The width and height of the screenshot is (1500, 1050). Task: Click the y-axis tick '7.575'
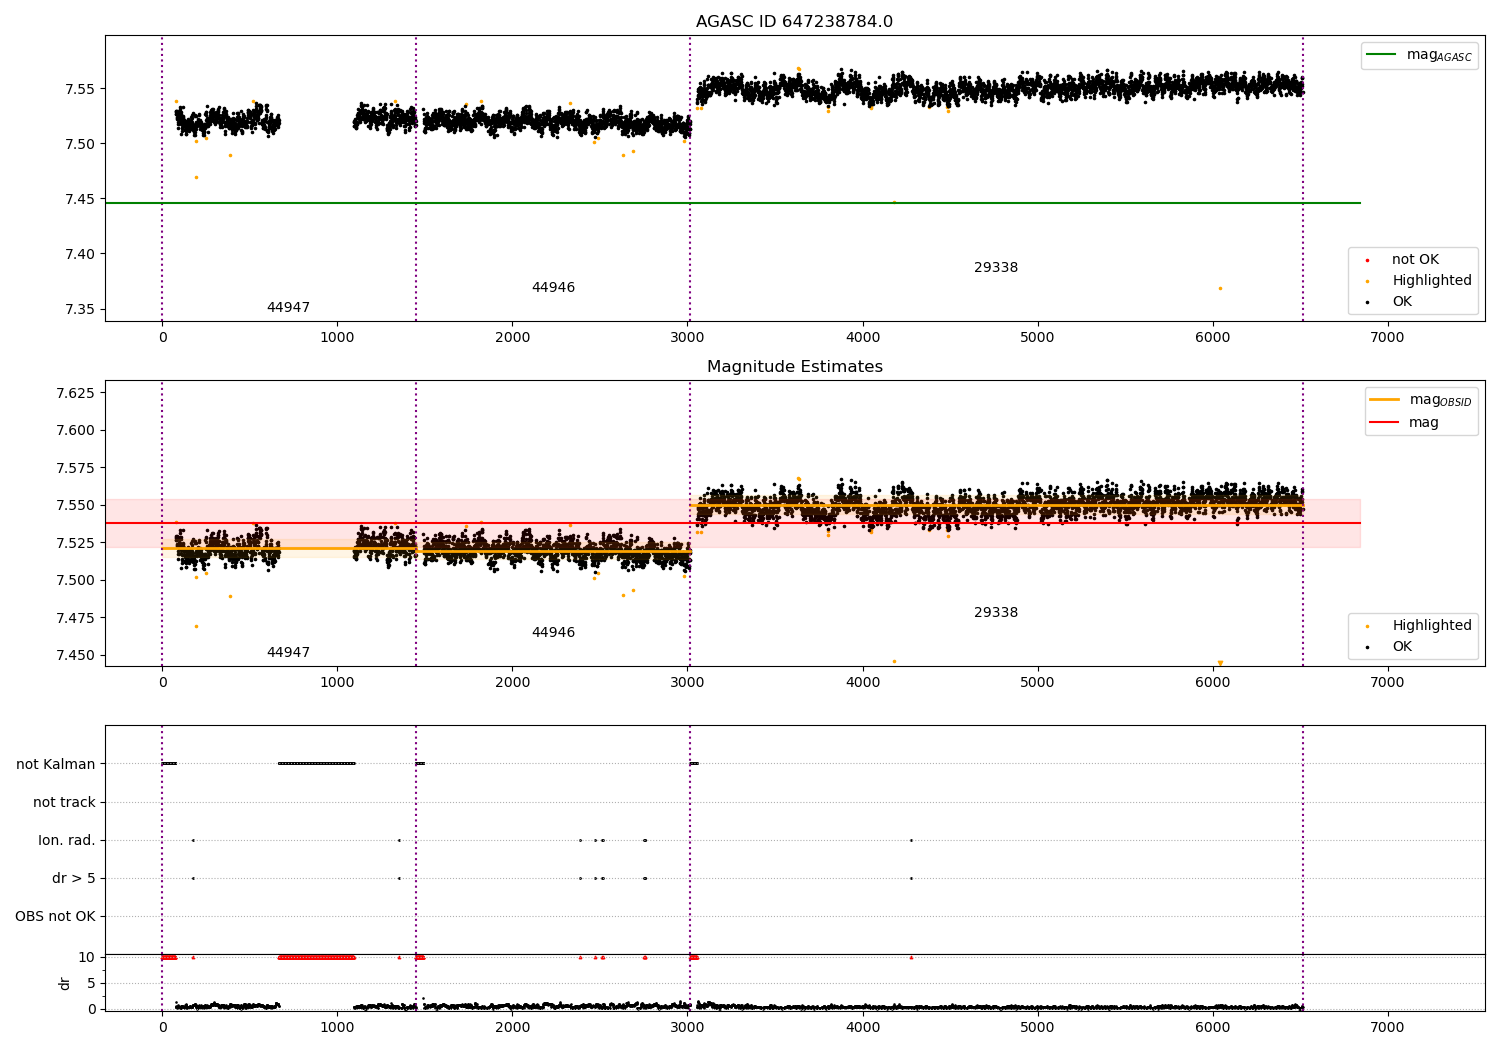click(76, 468)
